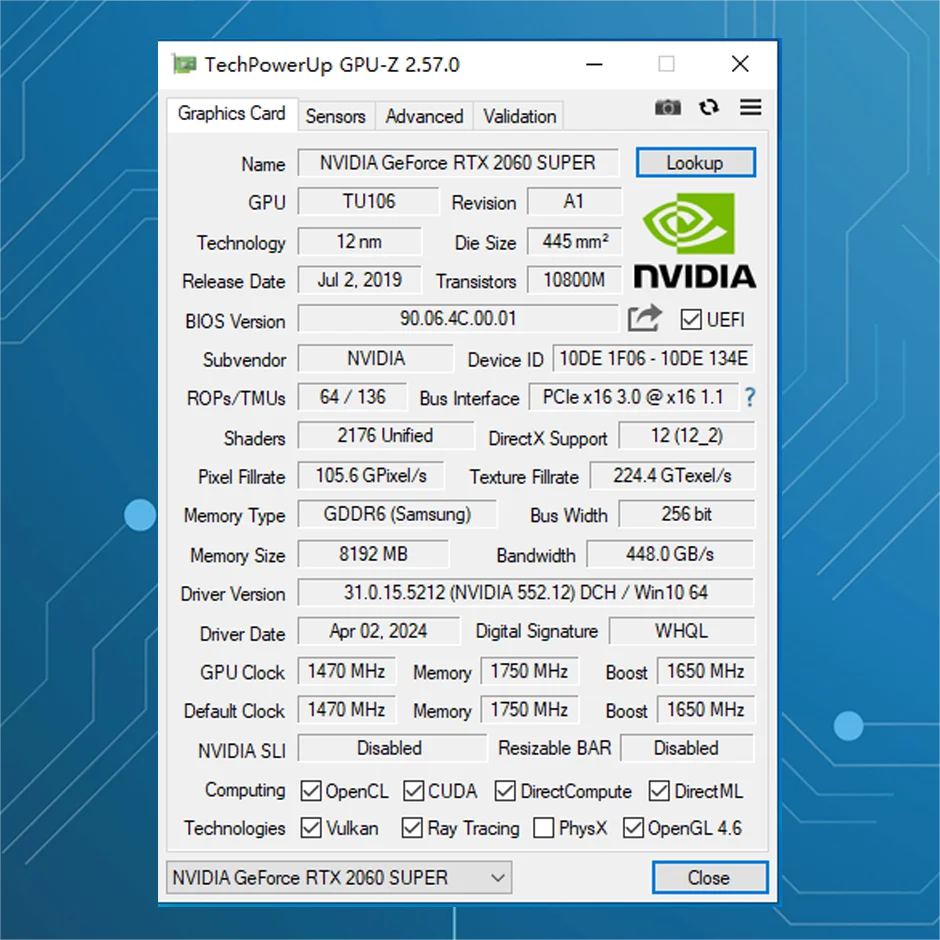Click the Memory Size field 8192 MB
Screen dimensions: 940x940
[373, 554]
